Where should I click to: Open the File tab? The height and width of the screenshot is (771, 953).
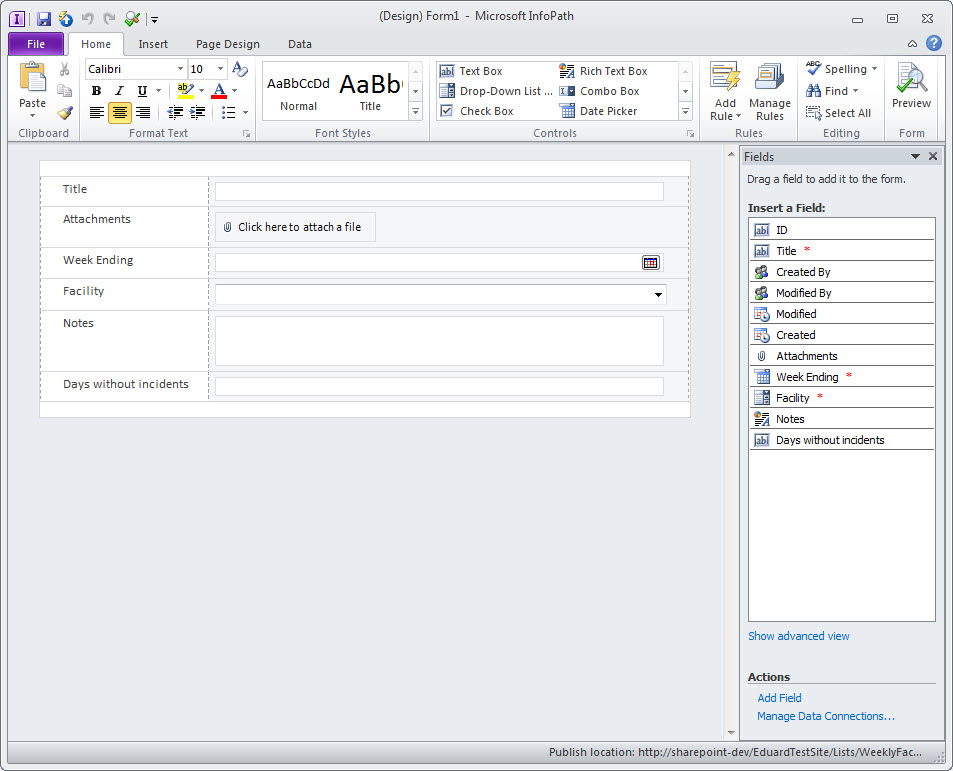pyautogui.click(x=36, y=44)
